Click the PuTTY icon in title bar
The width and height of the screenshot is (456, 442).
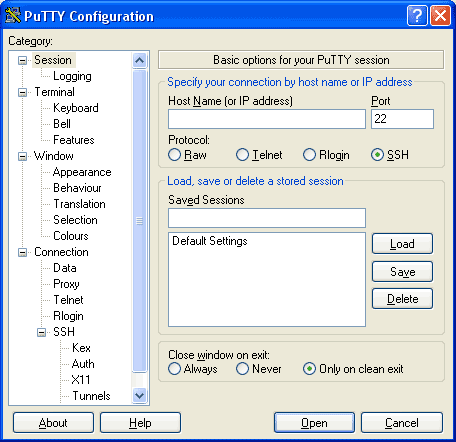click(x=13, y=15)
